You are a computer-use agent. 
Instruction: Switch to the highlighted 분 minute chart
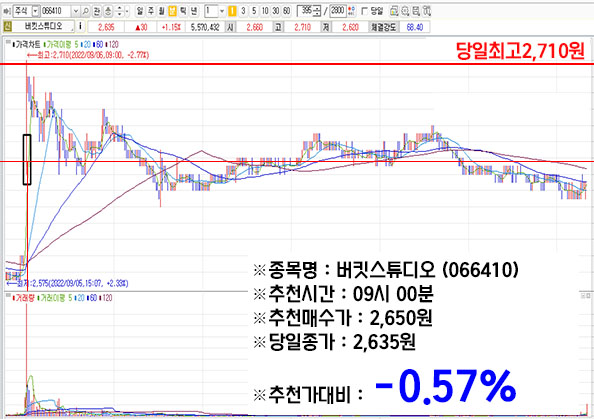point(172,11)
